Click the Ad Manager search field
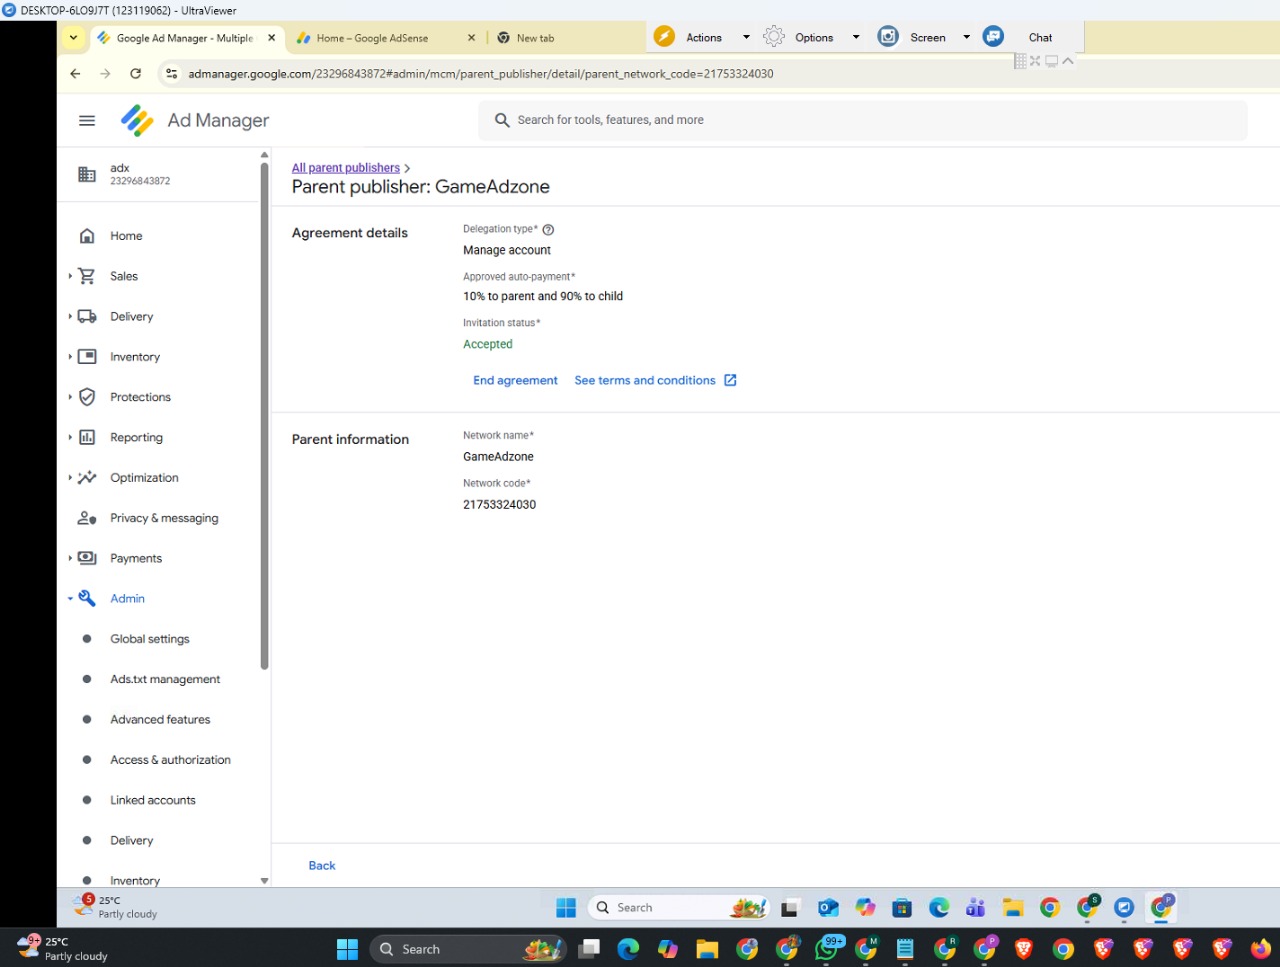The height and width of the screenshot is (967, 1280). (x=860, y=120)
